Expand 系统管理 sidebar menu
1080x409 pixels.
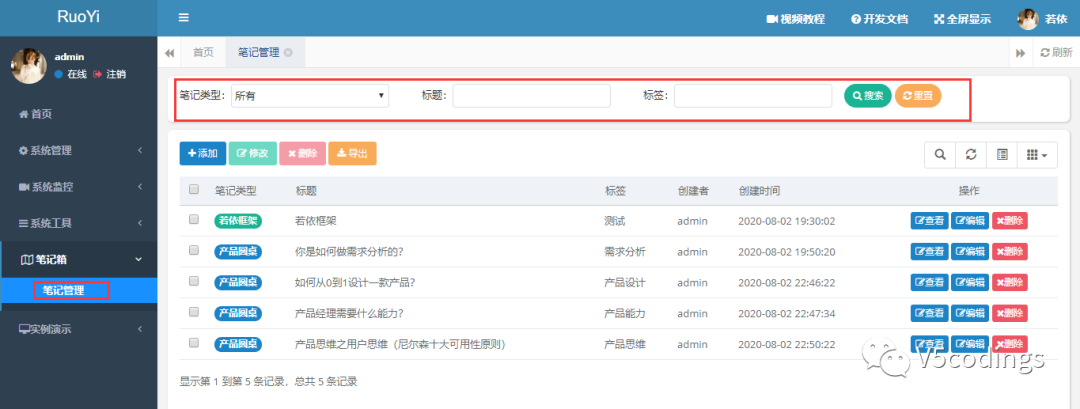79,150
